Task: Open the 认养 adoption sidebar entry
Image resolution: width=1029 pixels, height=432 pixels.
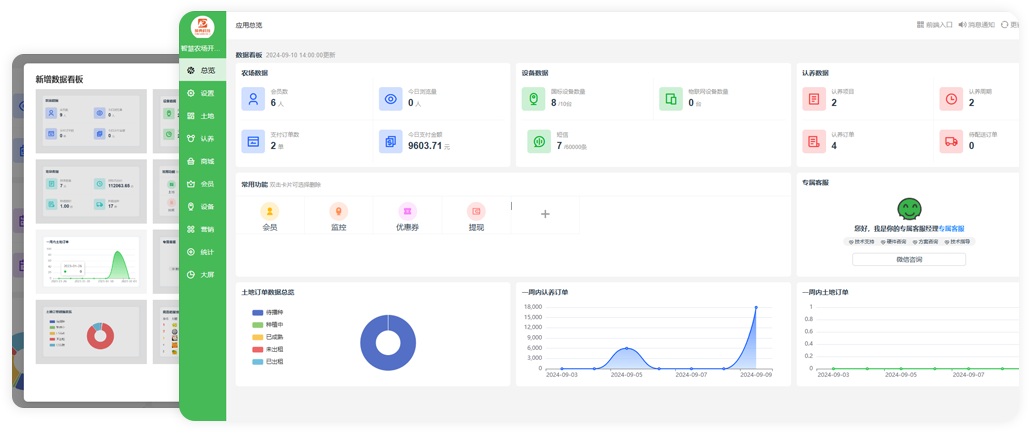Action: click(201, 138)
